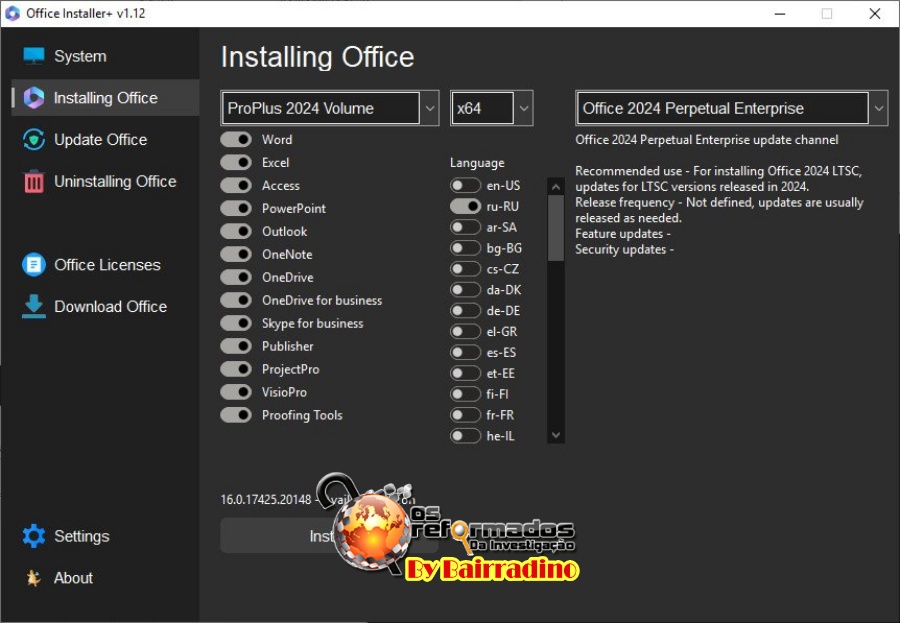
Task: Disable Skype for business switch
Action: click(x=236, y=323)
